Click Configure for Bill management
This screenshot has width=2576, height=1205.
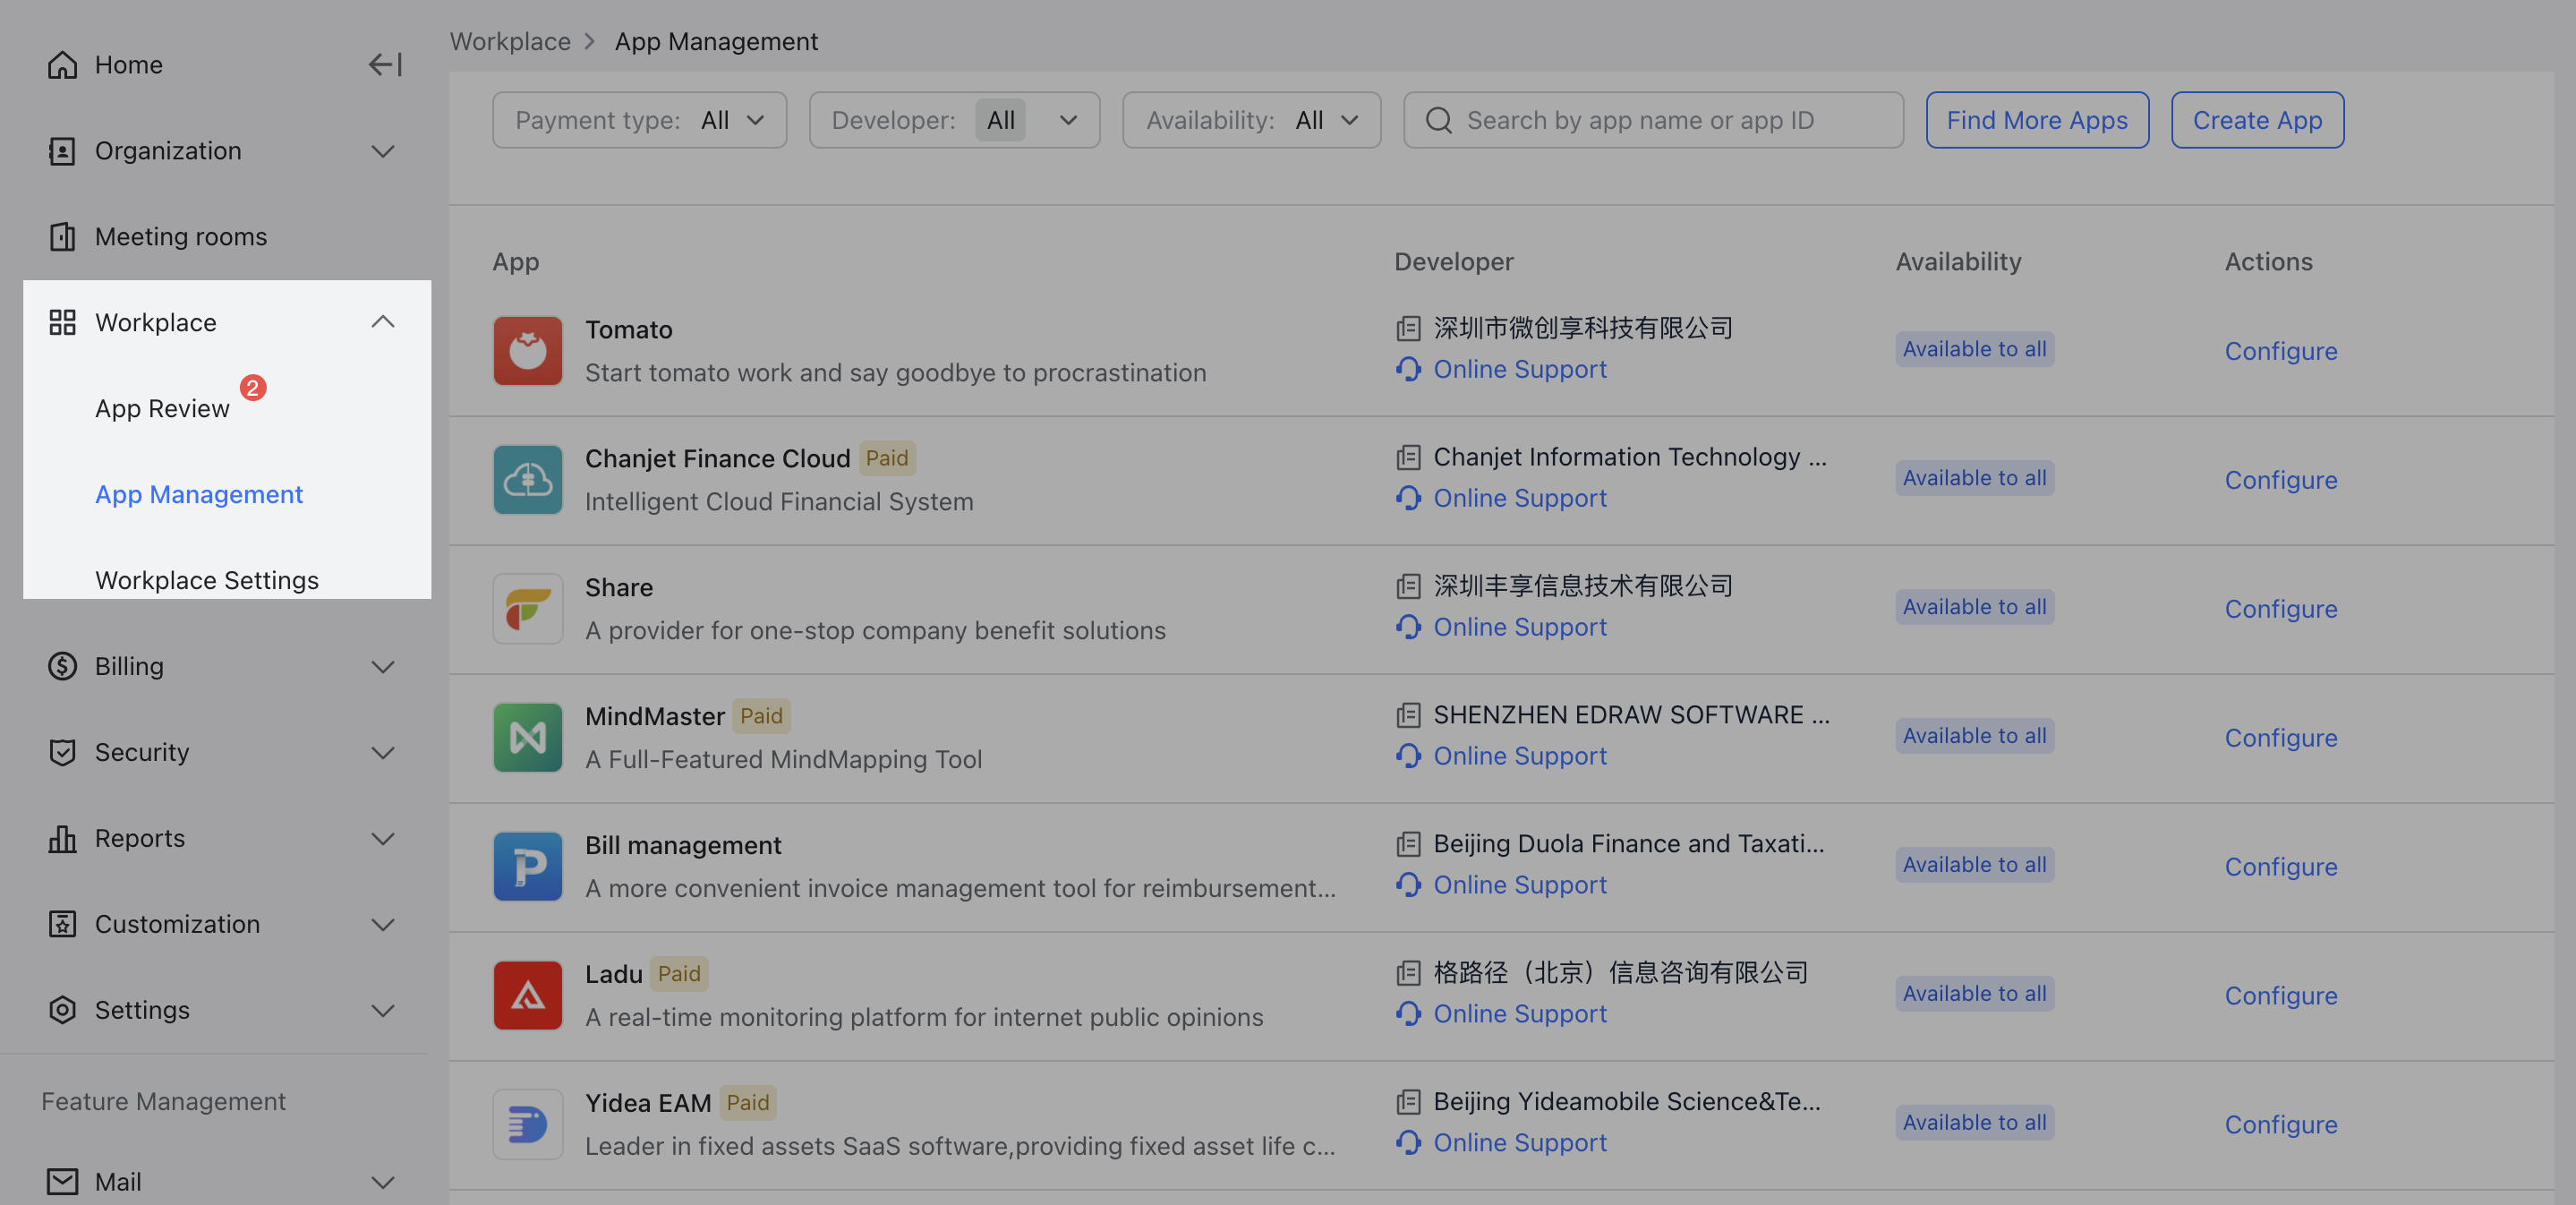point(2281,867)
